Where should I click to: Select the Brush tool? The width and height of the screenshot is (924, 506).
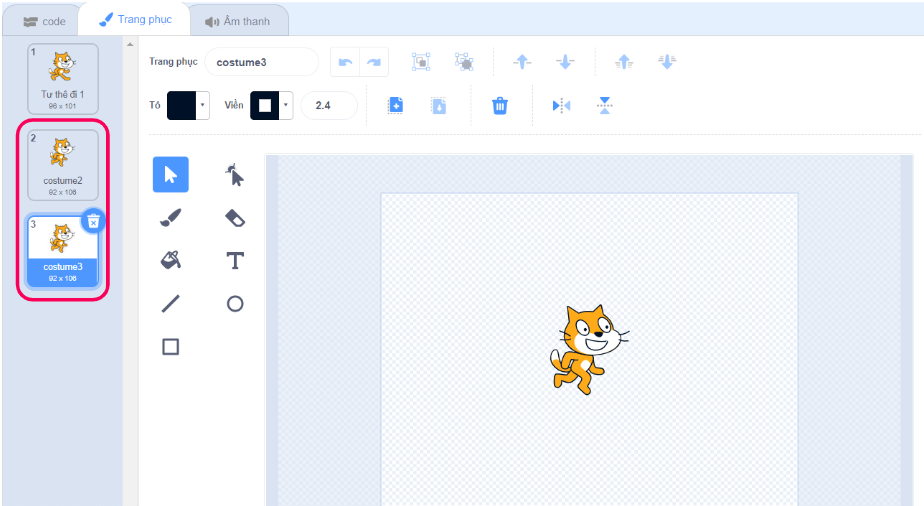point(171,218)
